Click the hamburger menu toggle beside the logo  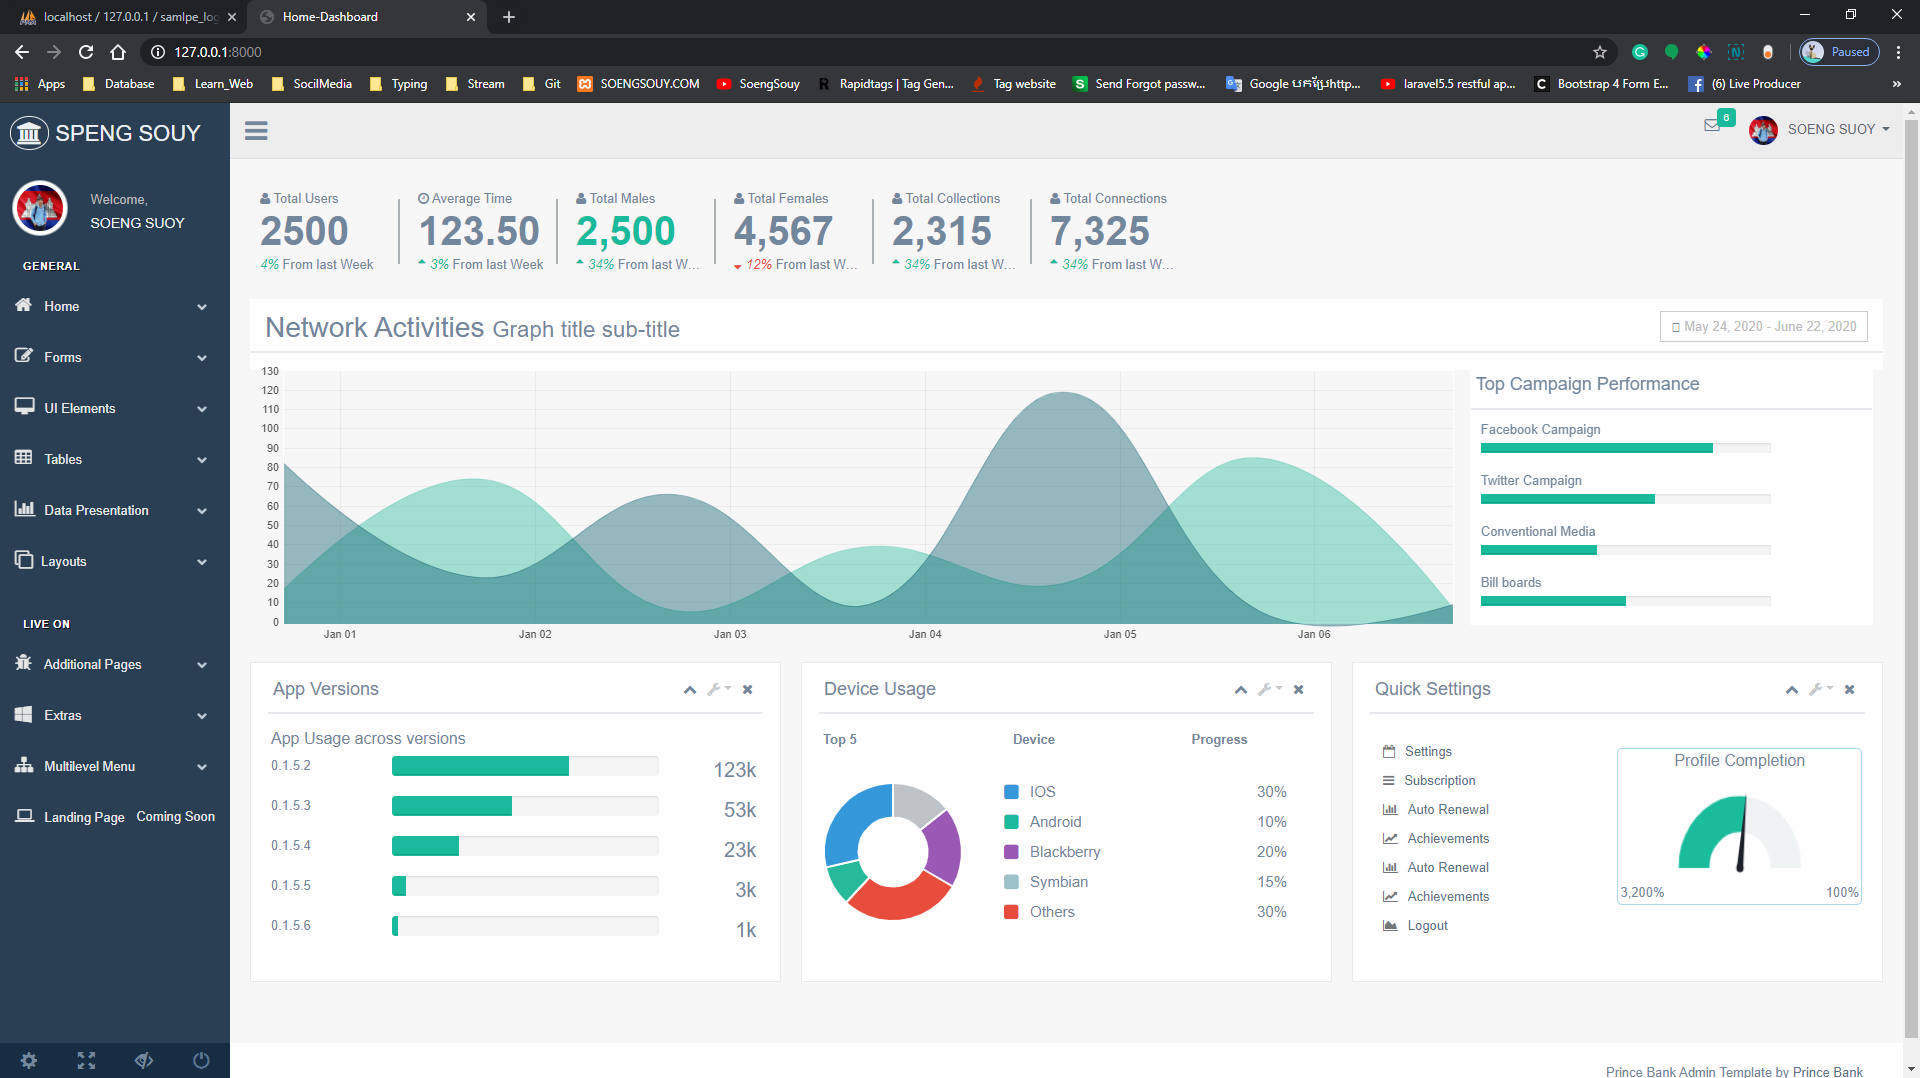(256, 131)
